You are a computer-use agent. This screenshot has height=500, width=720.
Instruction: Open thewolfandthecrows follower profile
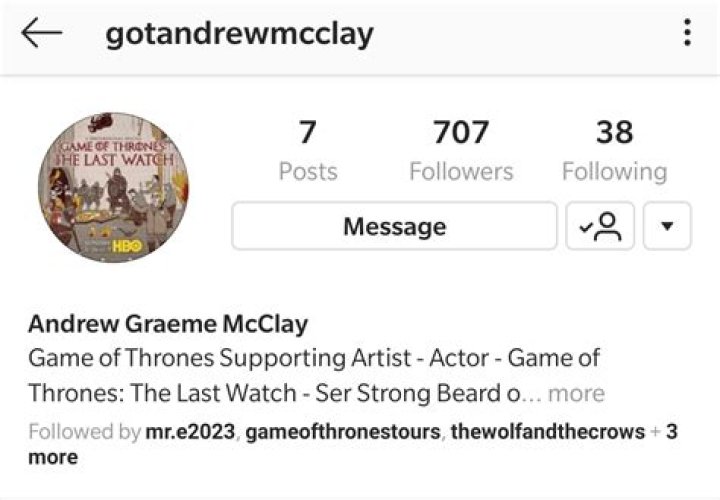pos(548,432)
